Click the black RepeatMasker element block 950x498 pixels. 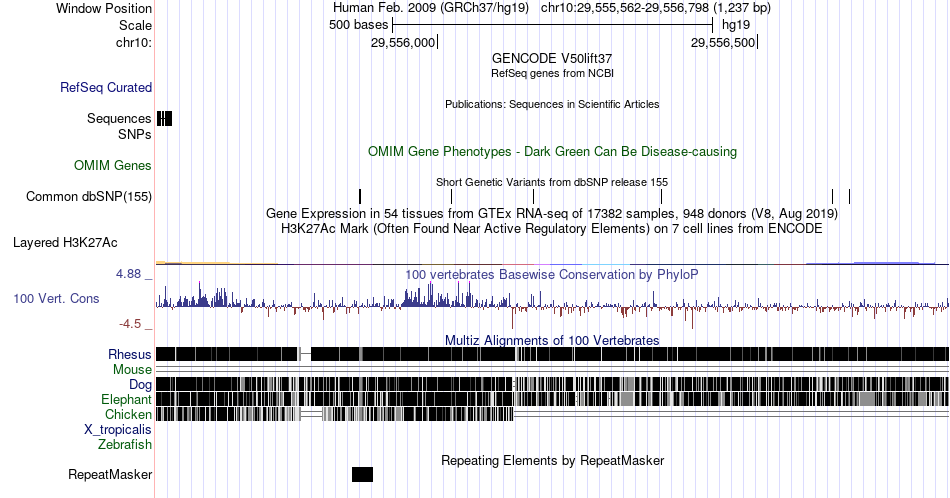[362, 474]
